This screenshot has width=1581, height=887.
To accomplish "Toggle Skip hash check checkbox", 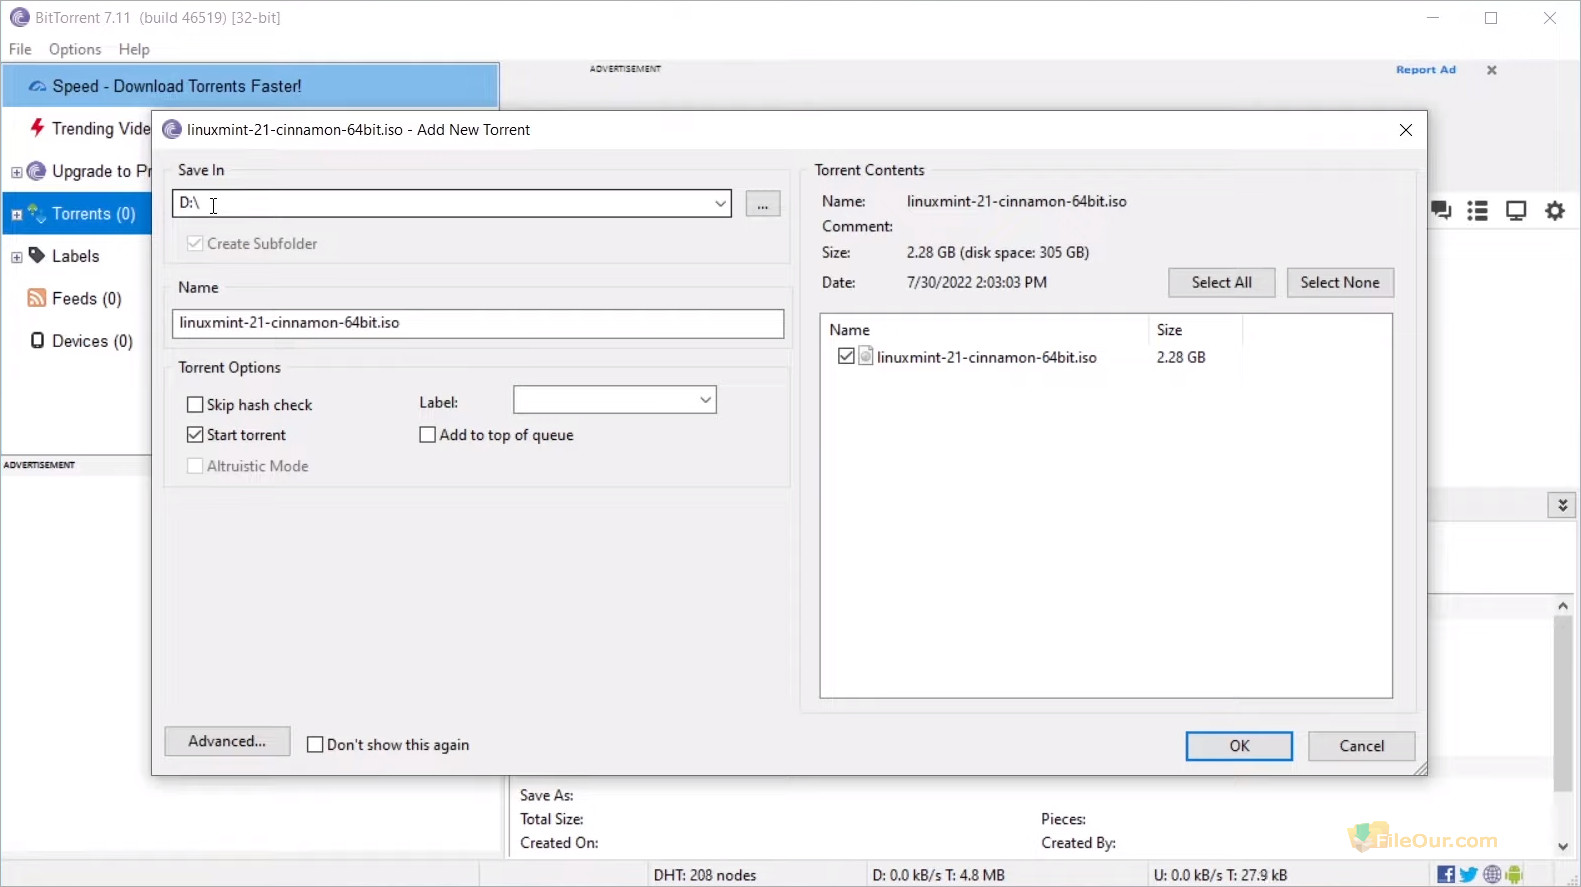I will coord(195,405).
